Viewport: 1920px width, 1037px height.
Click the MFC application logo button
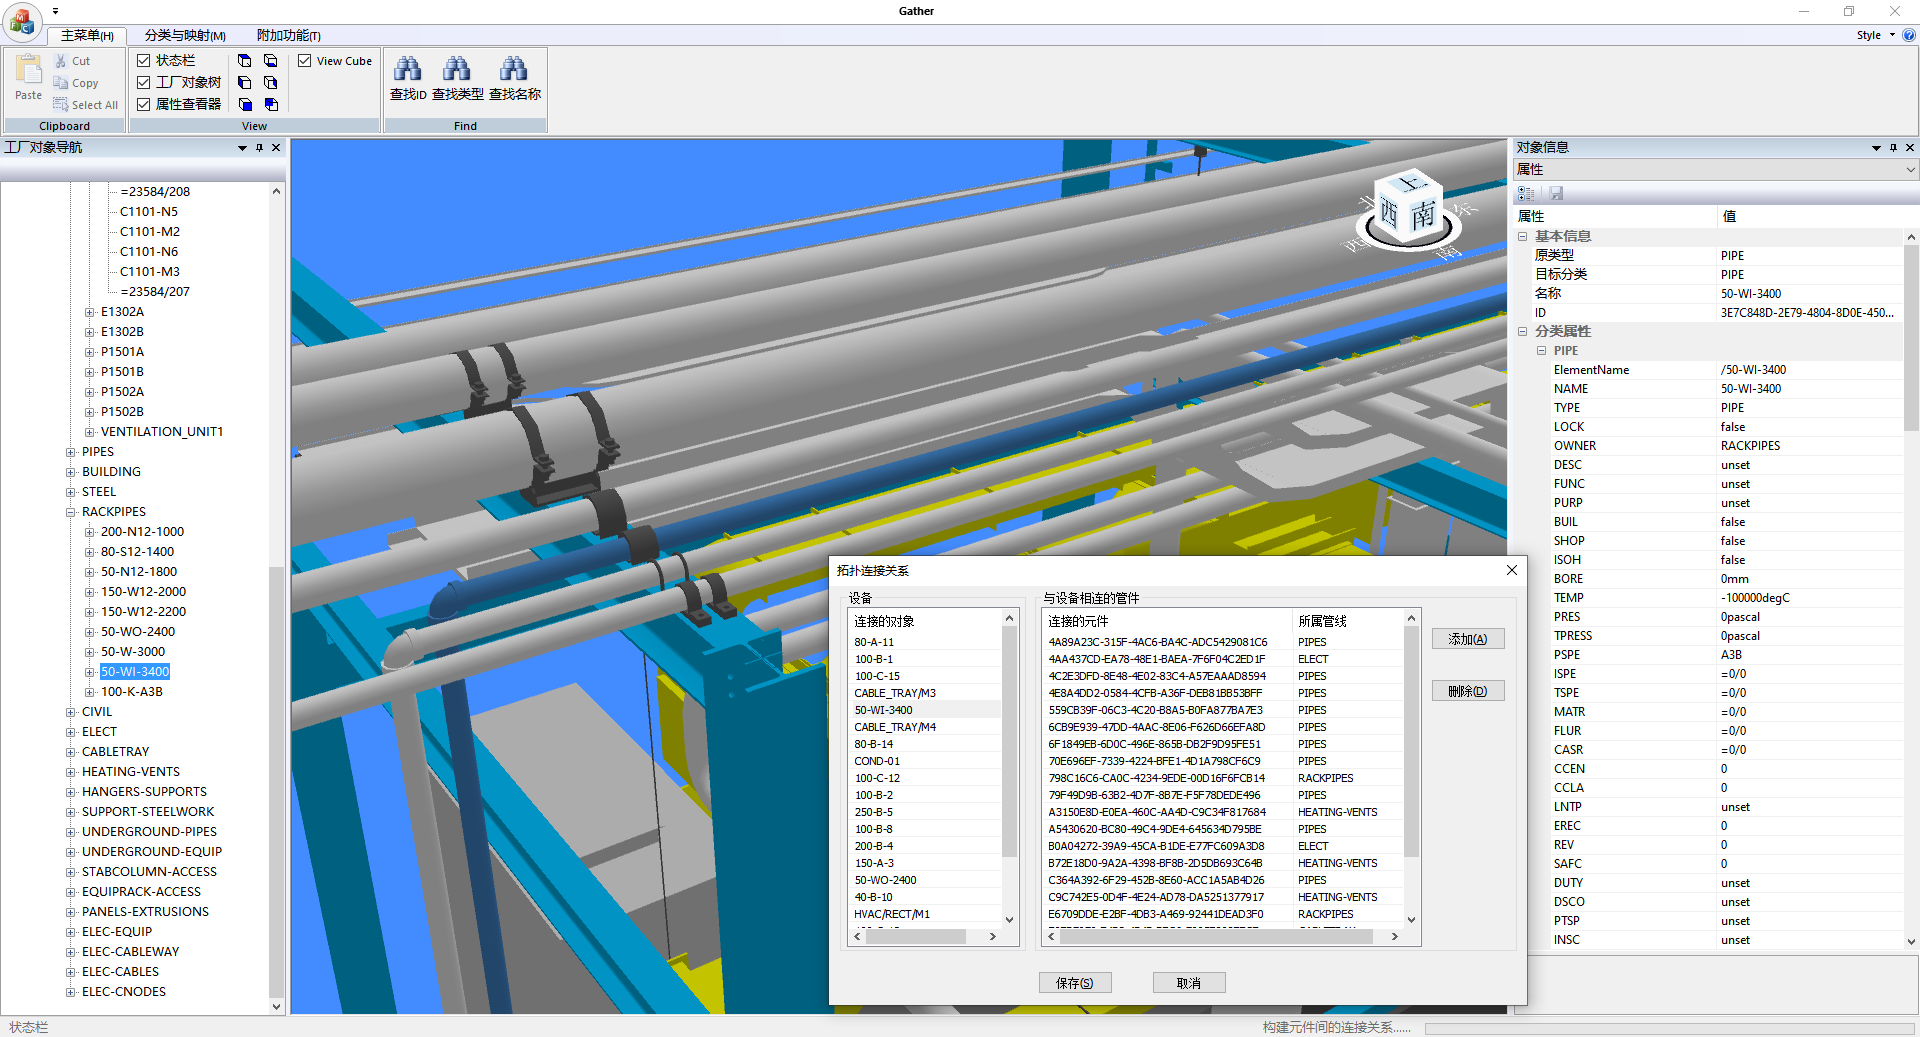[22, 20]
